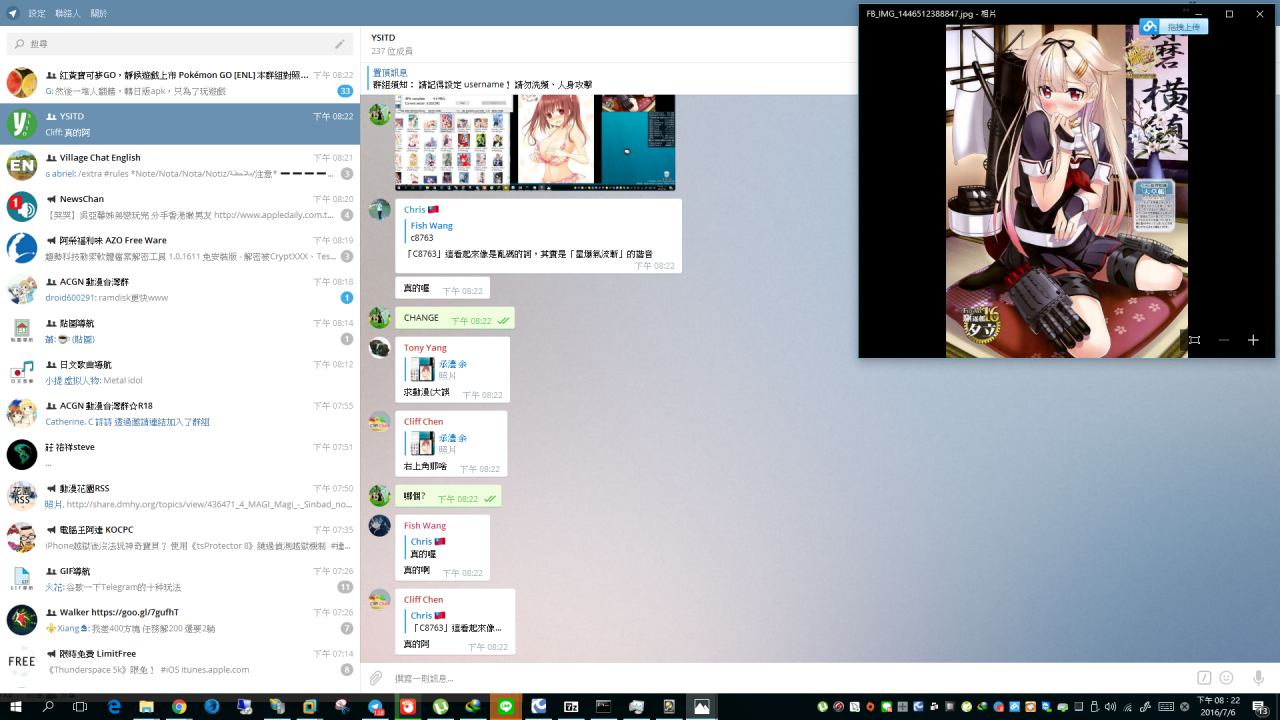Screen dimensions: 1280x720
Task: Click the taskbar clock showing 2016/7/6
Action: pyautogui.click(x=1219, y=706)
